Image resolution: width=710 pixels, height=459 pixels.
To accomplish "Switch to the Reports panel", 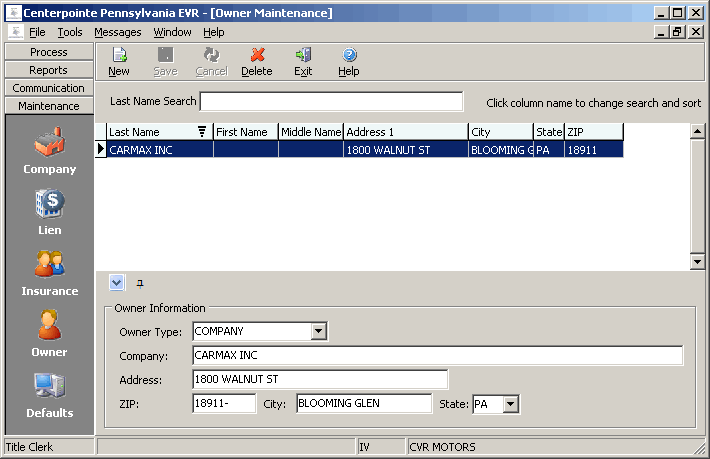I will tap(49, 70).
